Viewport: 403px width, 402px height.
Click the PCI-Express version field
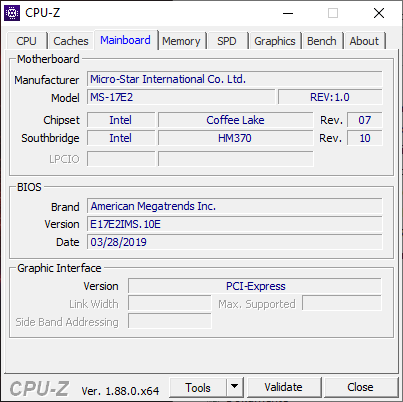(255, 286)
